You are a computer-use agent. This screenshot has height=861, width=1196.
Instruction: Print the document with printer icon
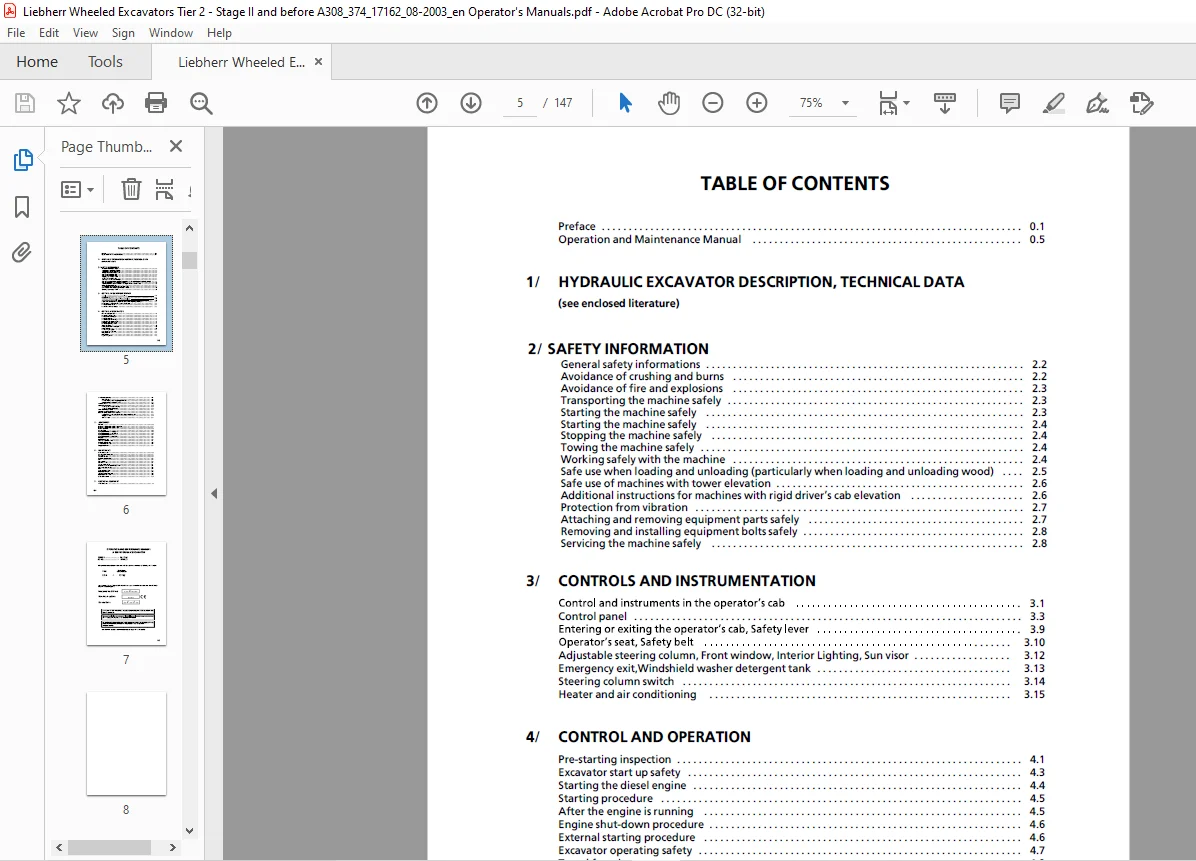coord(156,103)
